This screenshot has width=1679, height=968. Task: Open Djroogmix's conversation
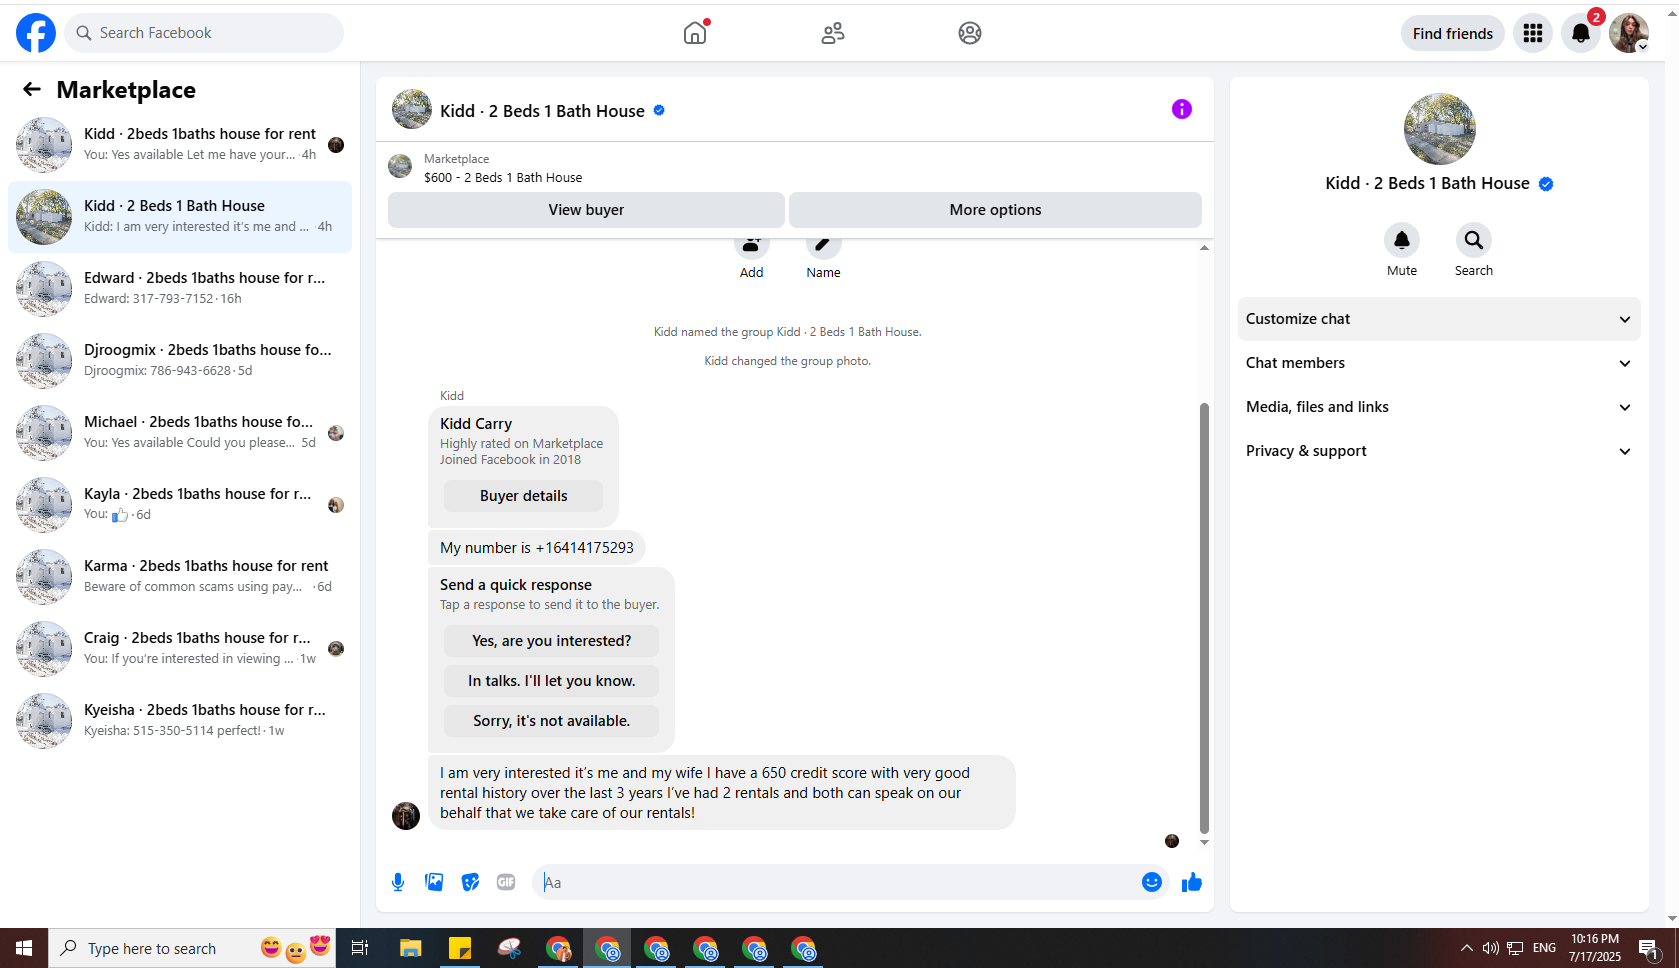click(x=180, y=361)
